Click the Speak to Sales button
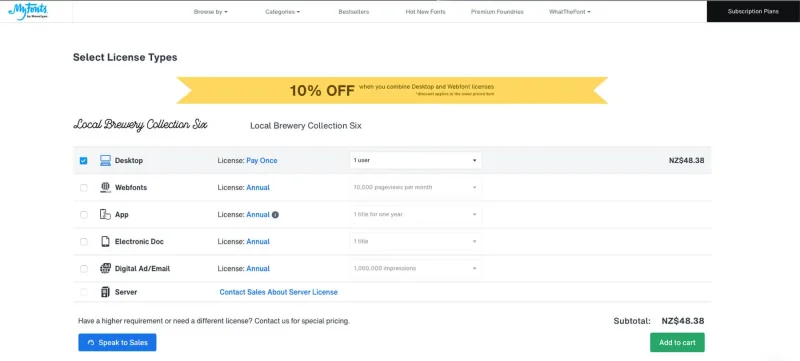The width and height of the screenshot is (800, 361). (x=117, y=343)
